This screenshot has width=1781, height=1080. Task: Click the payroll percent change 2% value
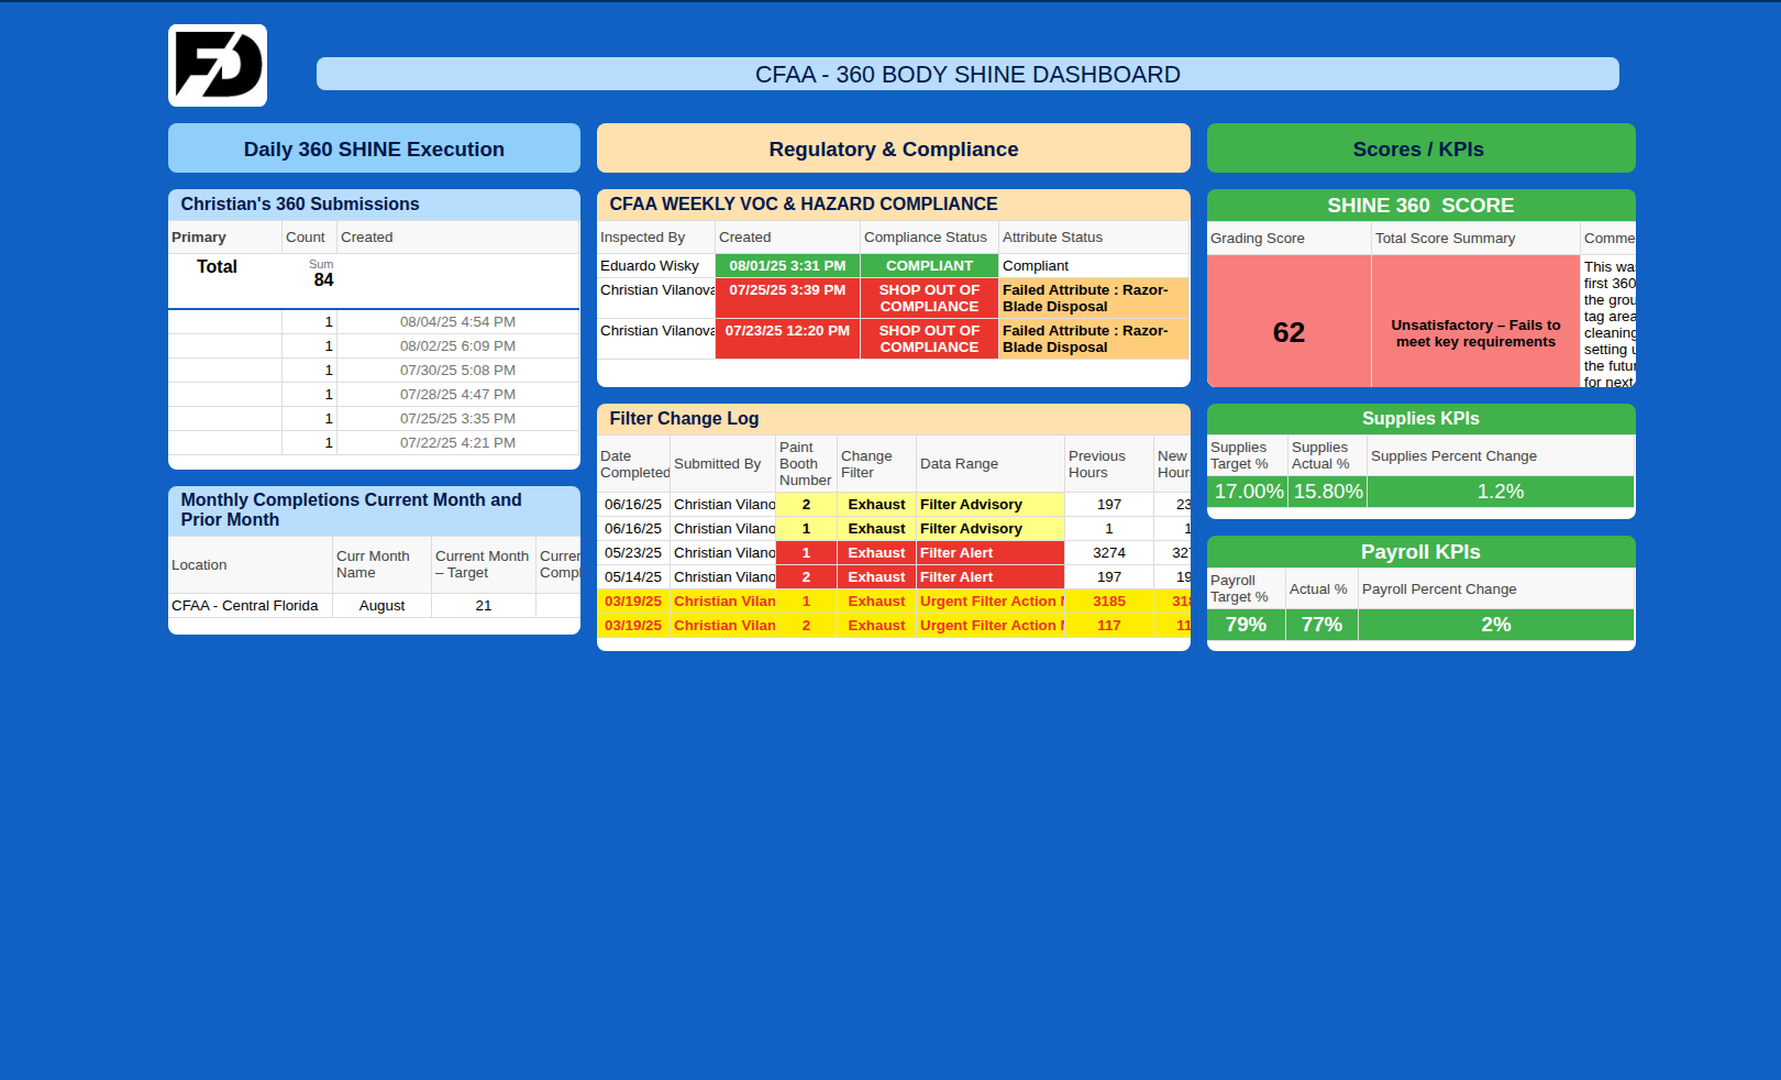pos(1496,624)
